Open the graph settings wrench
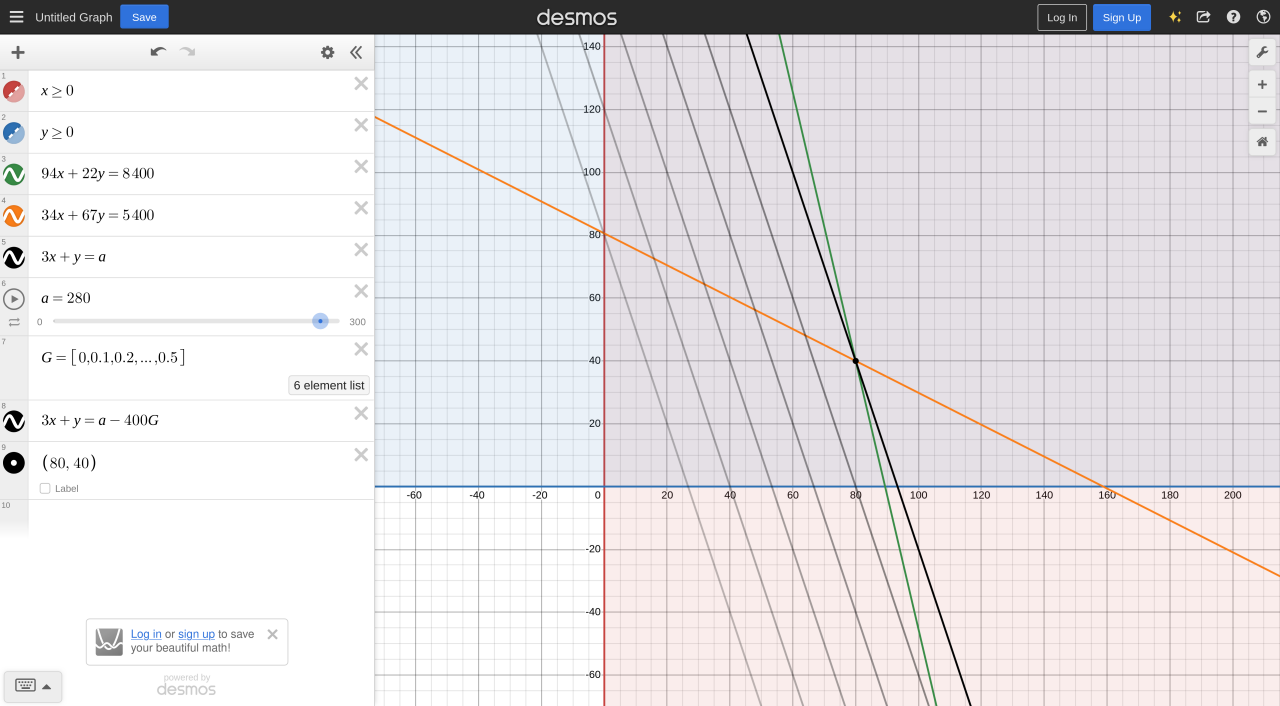This screenshot has height=706, width=1280. 1262,52
